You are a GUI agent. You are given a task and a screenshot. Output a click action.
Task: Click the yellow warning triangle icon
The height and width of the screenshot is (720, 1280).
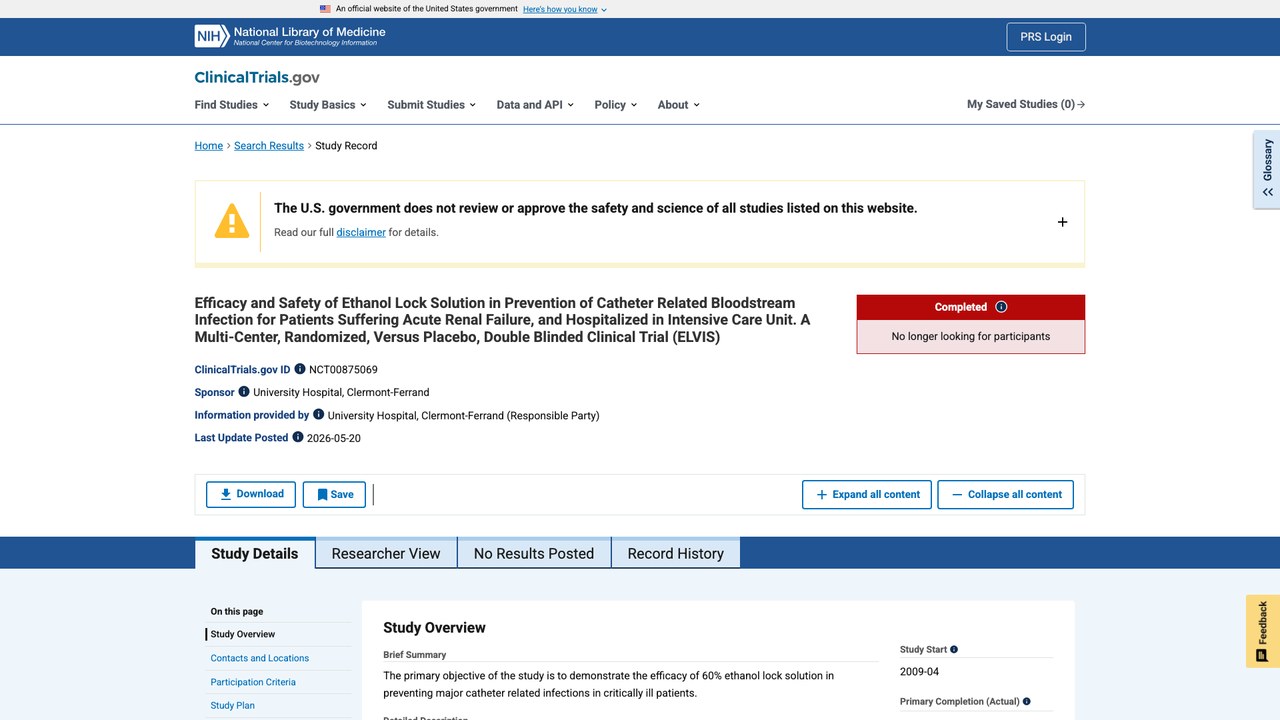[232, 221]
